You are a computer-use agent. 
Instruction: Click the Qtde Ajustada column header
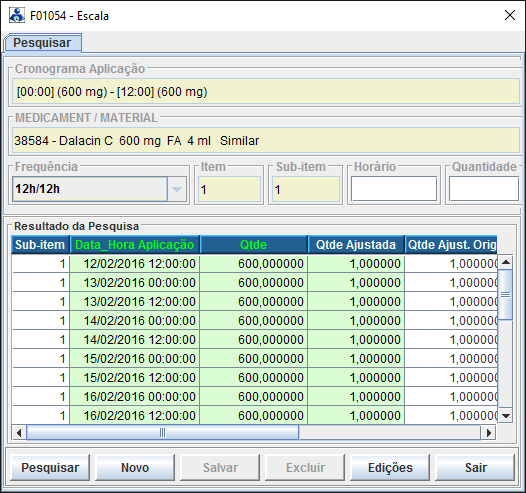[356, 244]
